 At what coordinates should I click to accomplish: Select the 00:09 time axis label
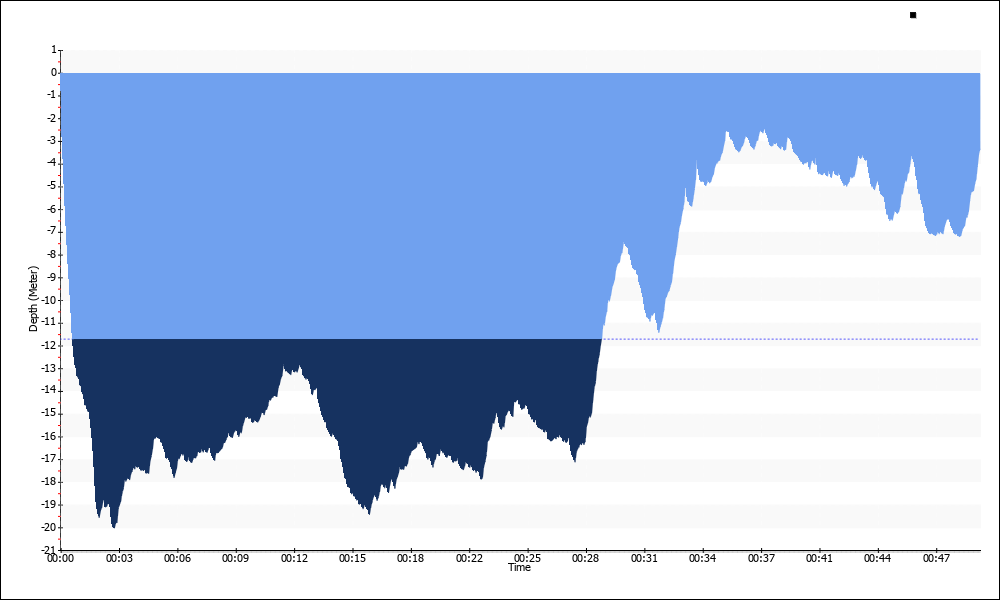(236, 558)
